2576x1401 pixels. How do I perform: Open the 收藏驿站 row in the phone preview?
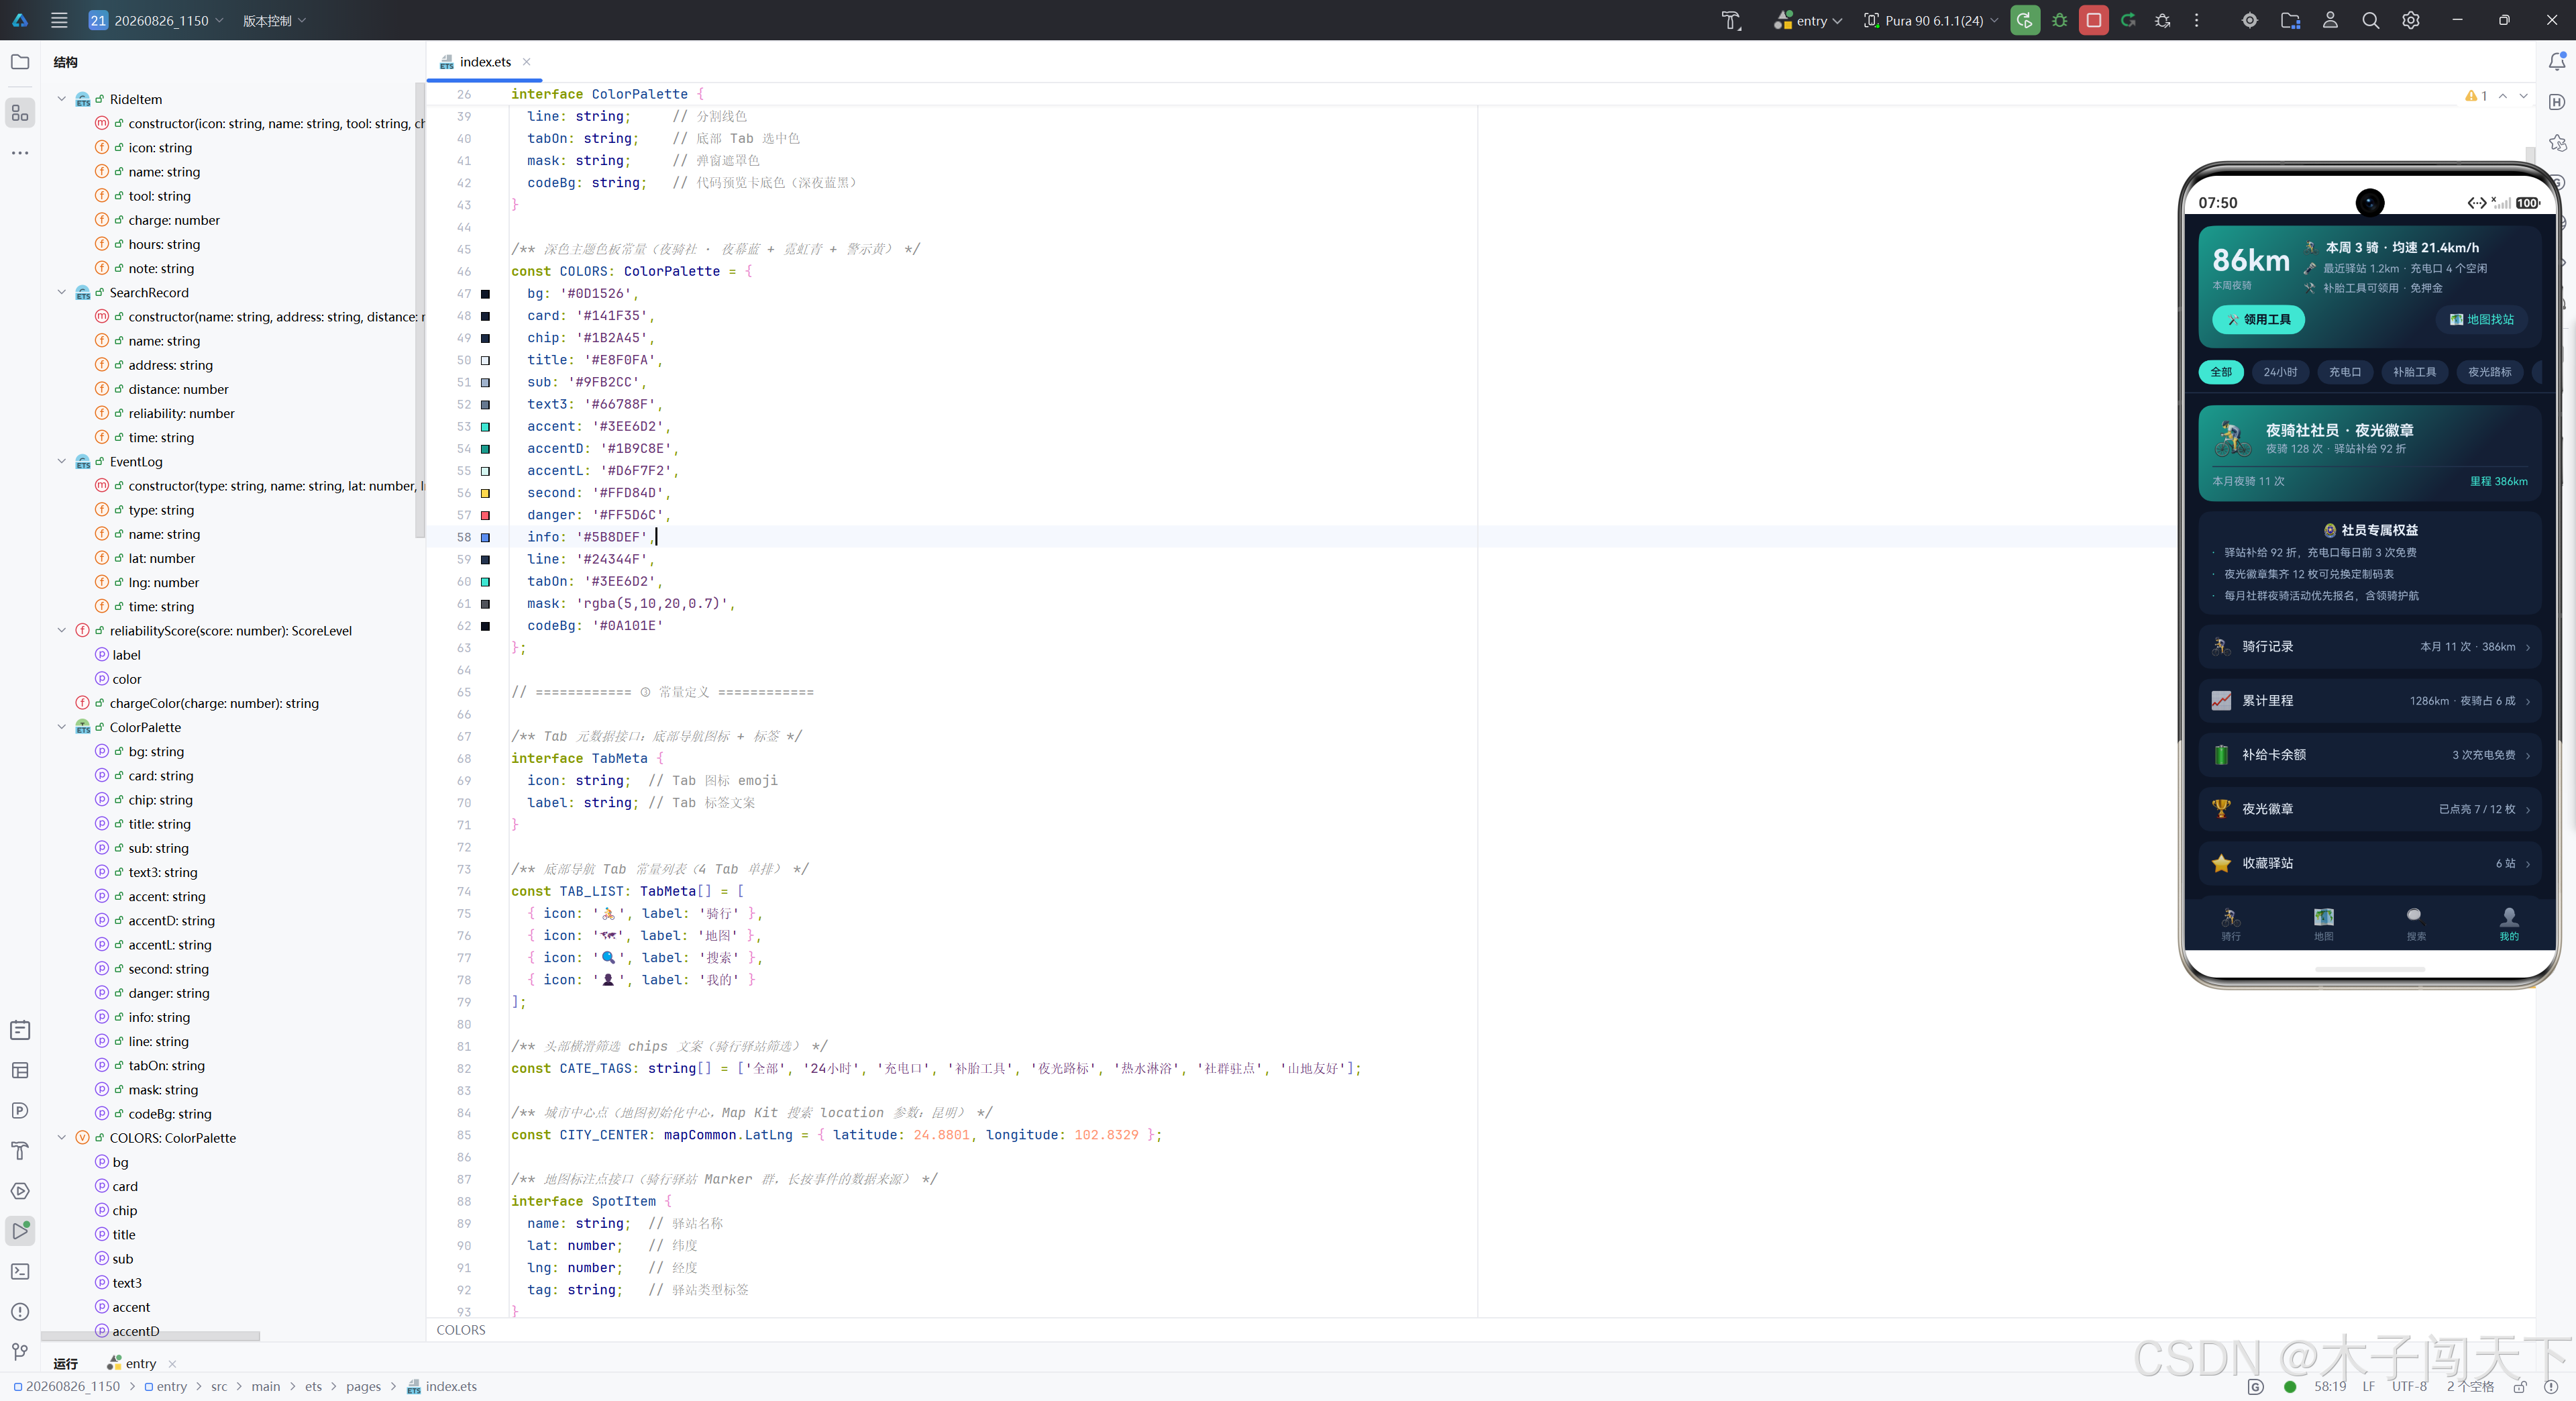2370,862
